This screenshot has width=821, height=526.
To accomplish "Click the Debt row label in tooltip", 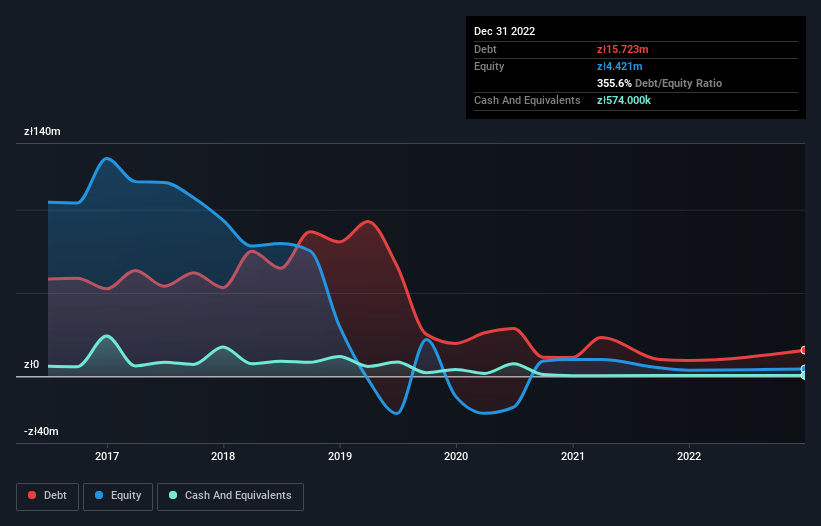I will [x=485, y=49].
